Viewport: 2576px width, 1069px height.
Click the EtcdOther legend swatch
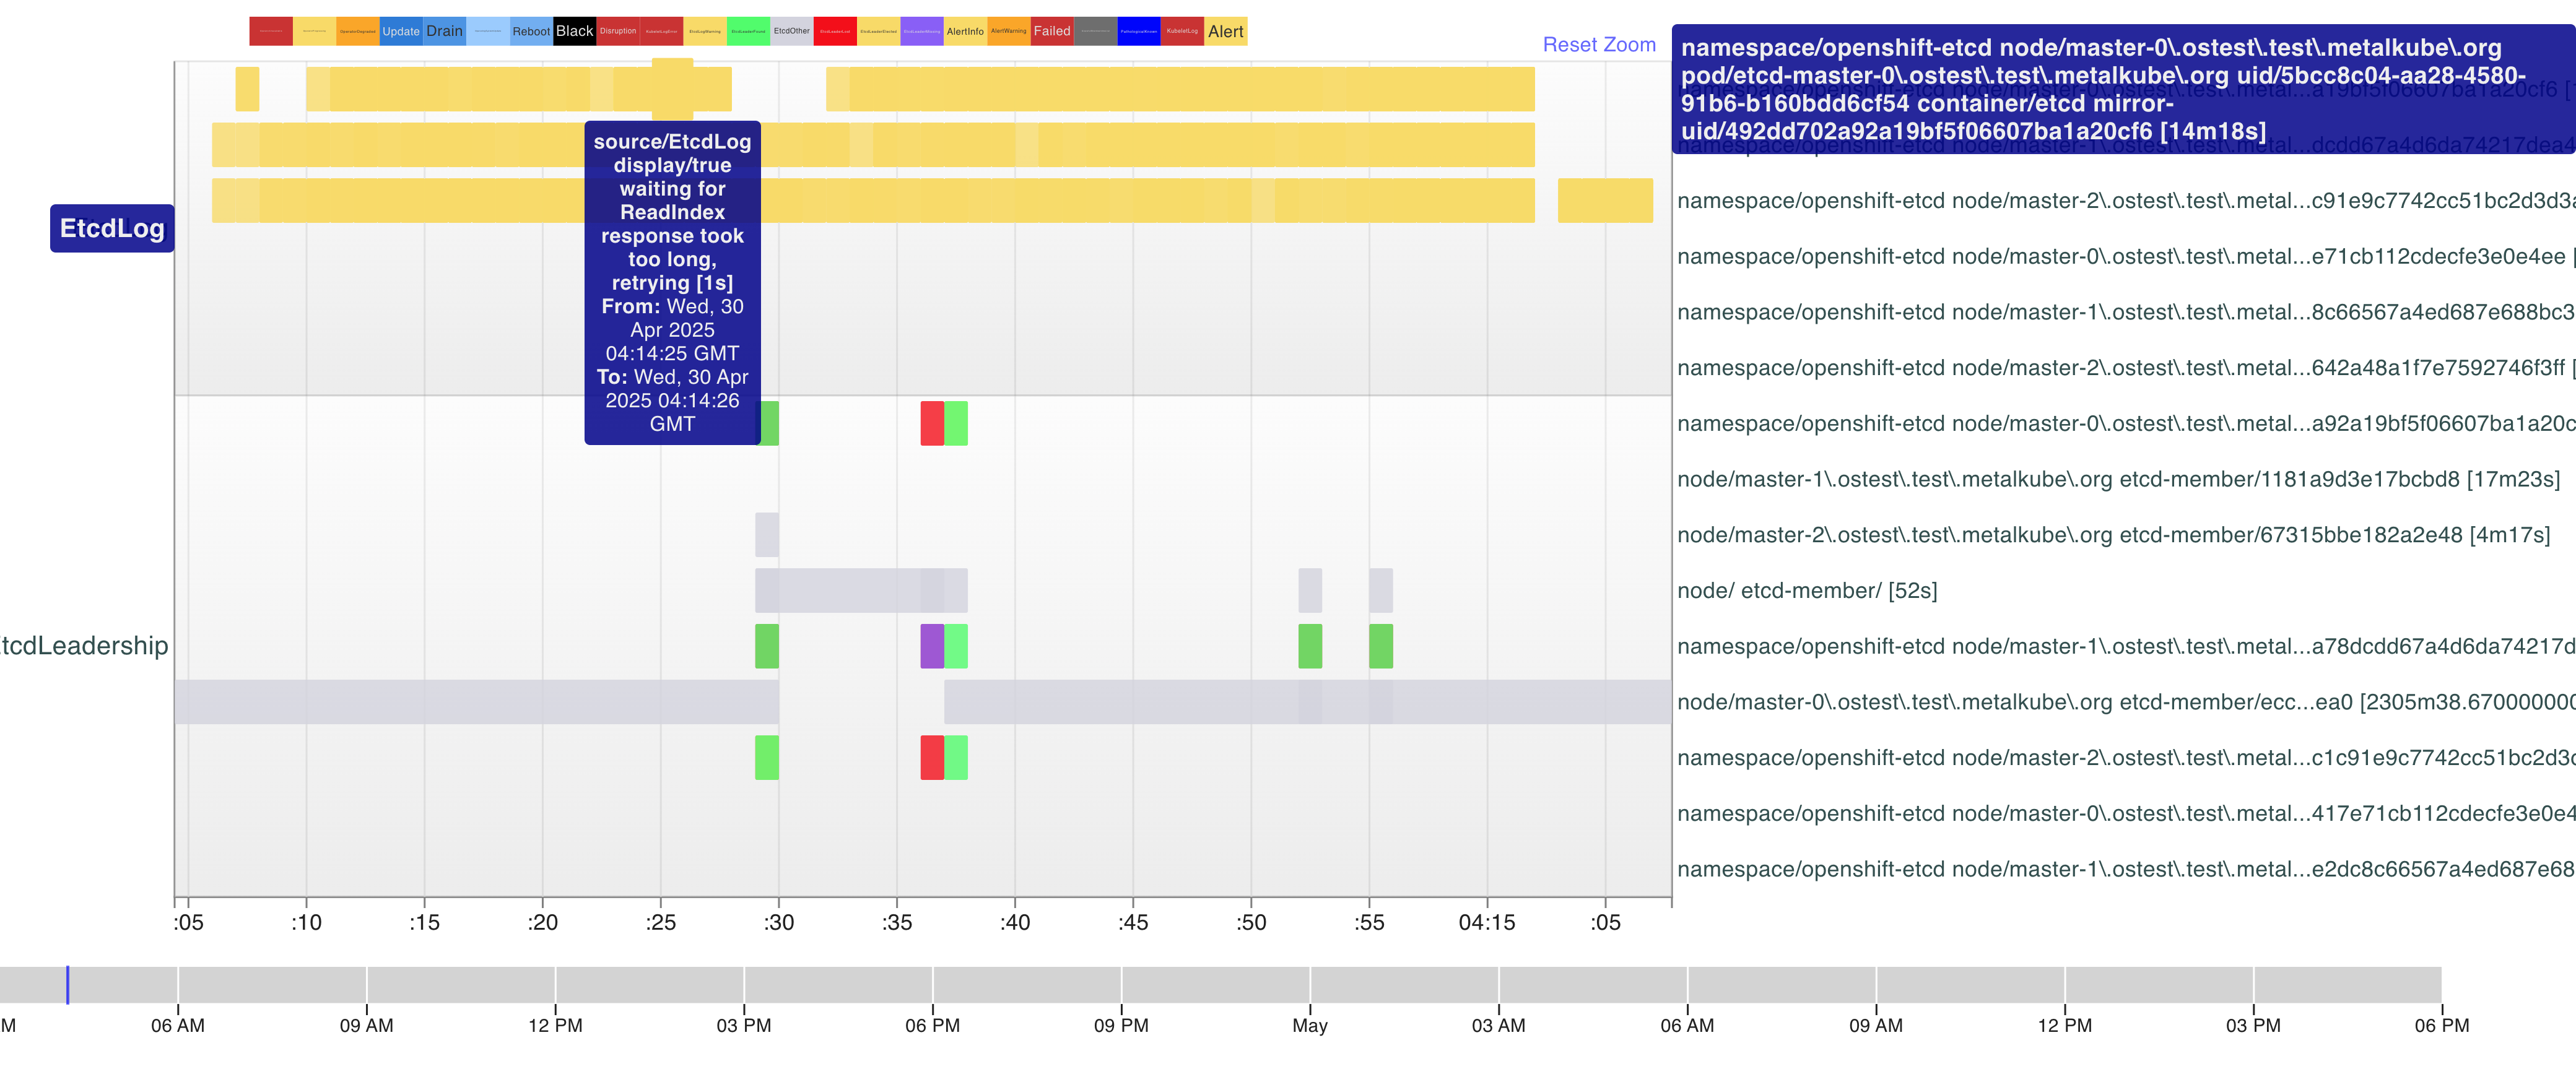coord(791,31)
